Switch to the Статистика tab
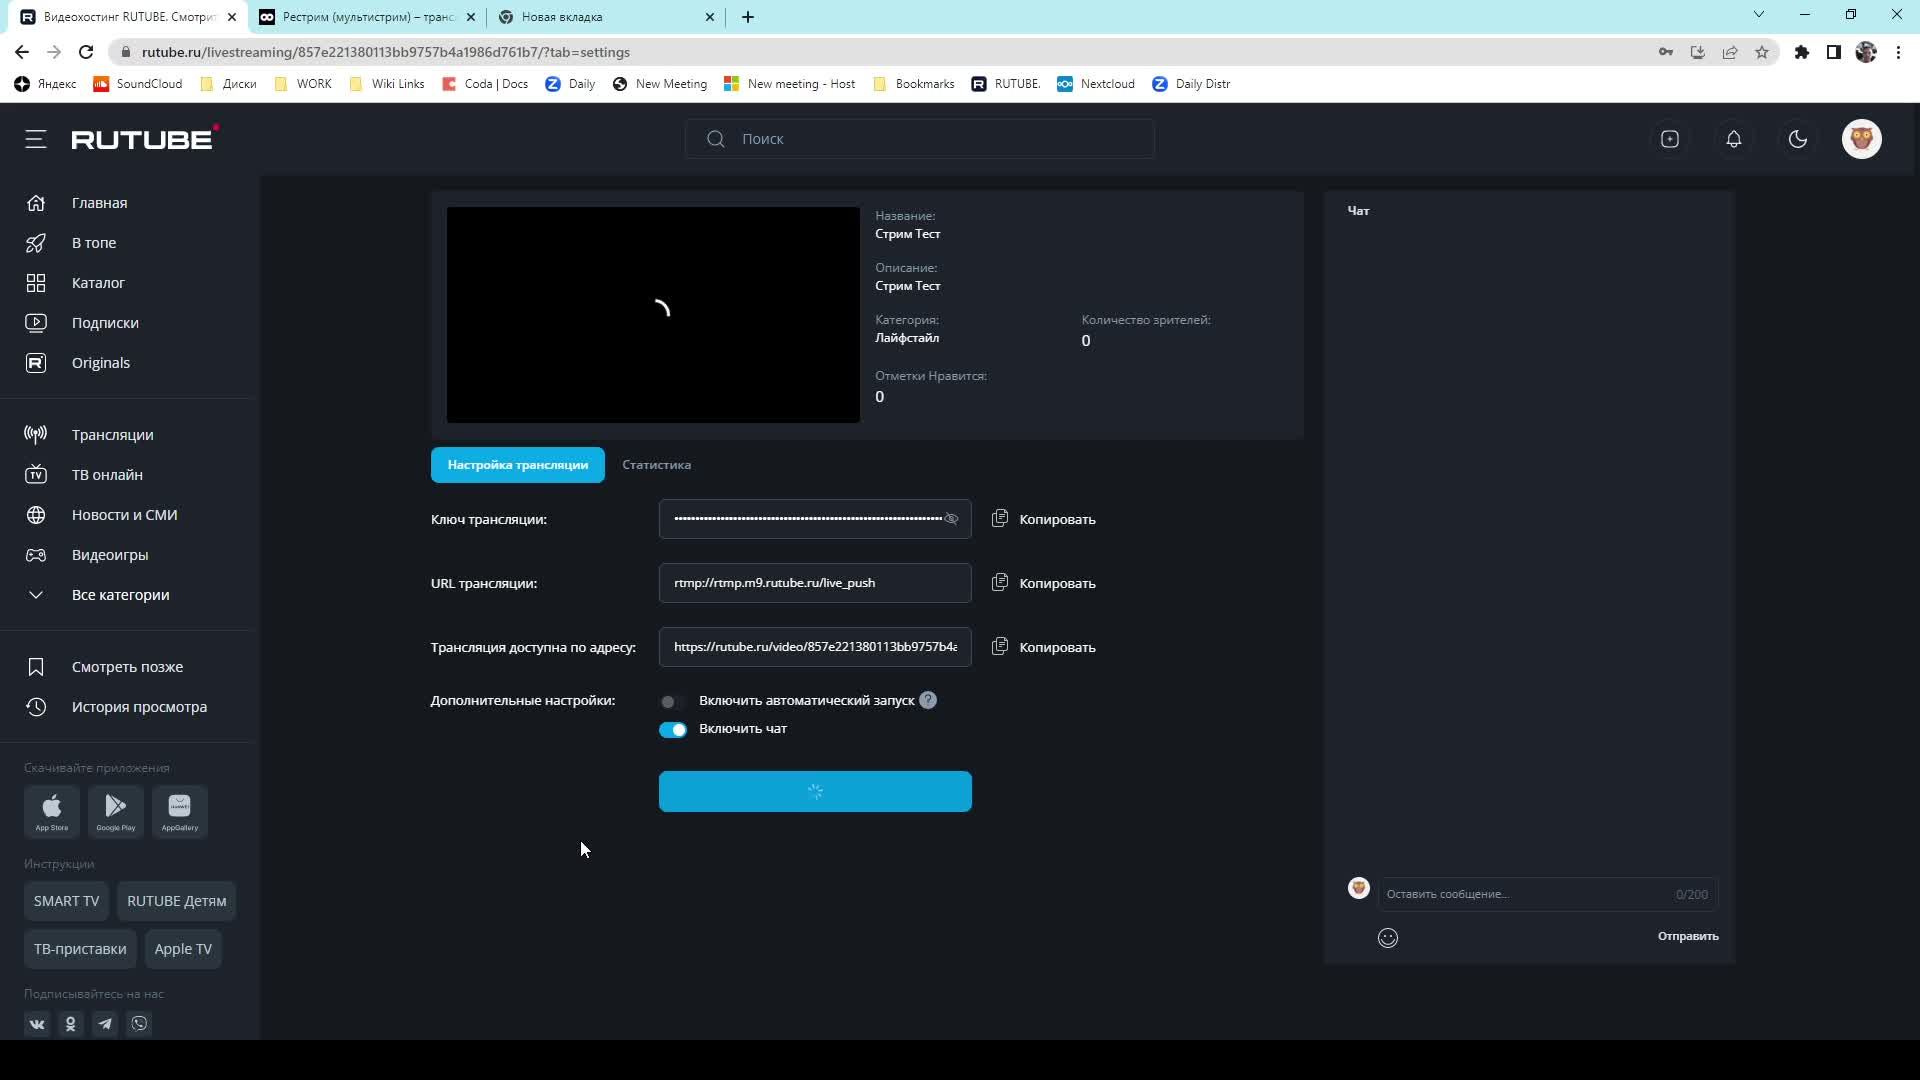Viewport: 1920px width, 1080px height. (x=656, y=465)
